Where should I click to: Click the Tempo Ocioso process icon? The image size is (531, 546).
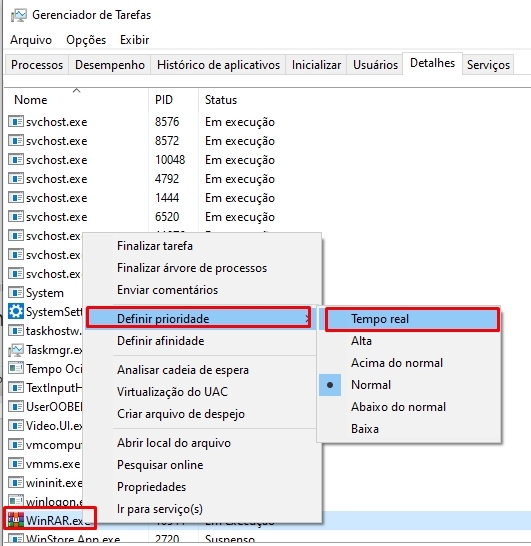pyautogui.click(x=16, y=368)
